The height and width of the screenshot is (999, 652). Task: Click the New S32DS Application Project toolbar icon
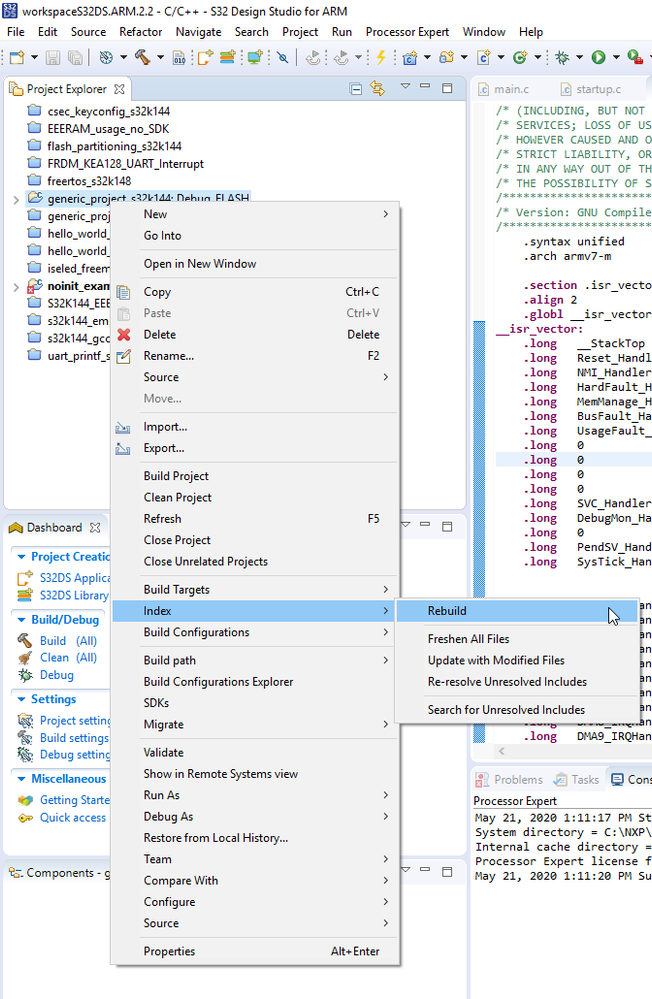(205, 57)
